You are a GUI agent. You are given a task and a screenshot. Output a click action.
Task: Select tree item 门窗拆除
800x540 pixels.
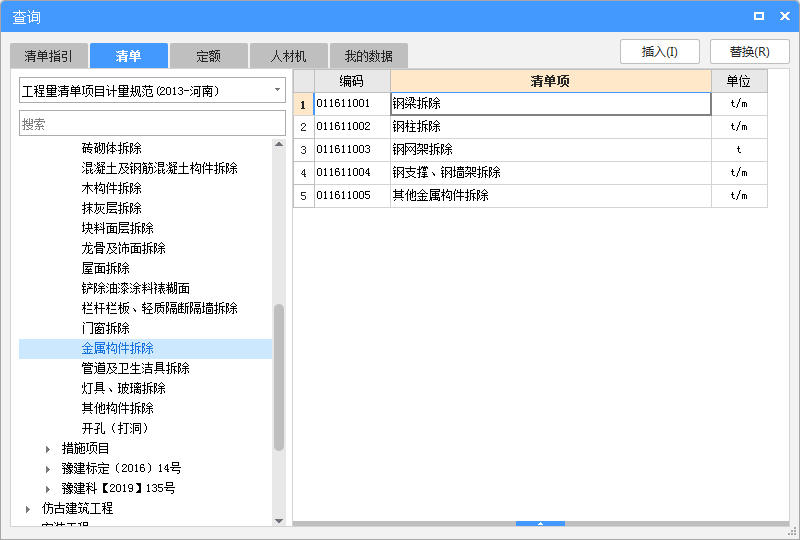pos(106,328)
